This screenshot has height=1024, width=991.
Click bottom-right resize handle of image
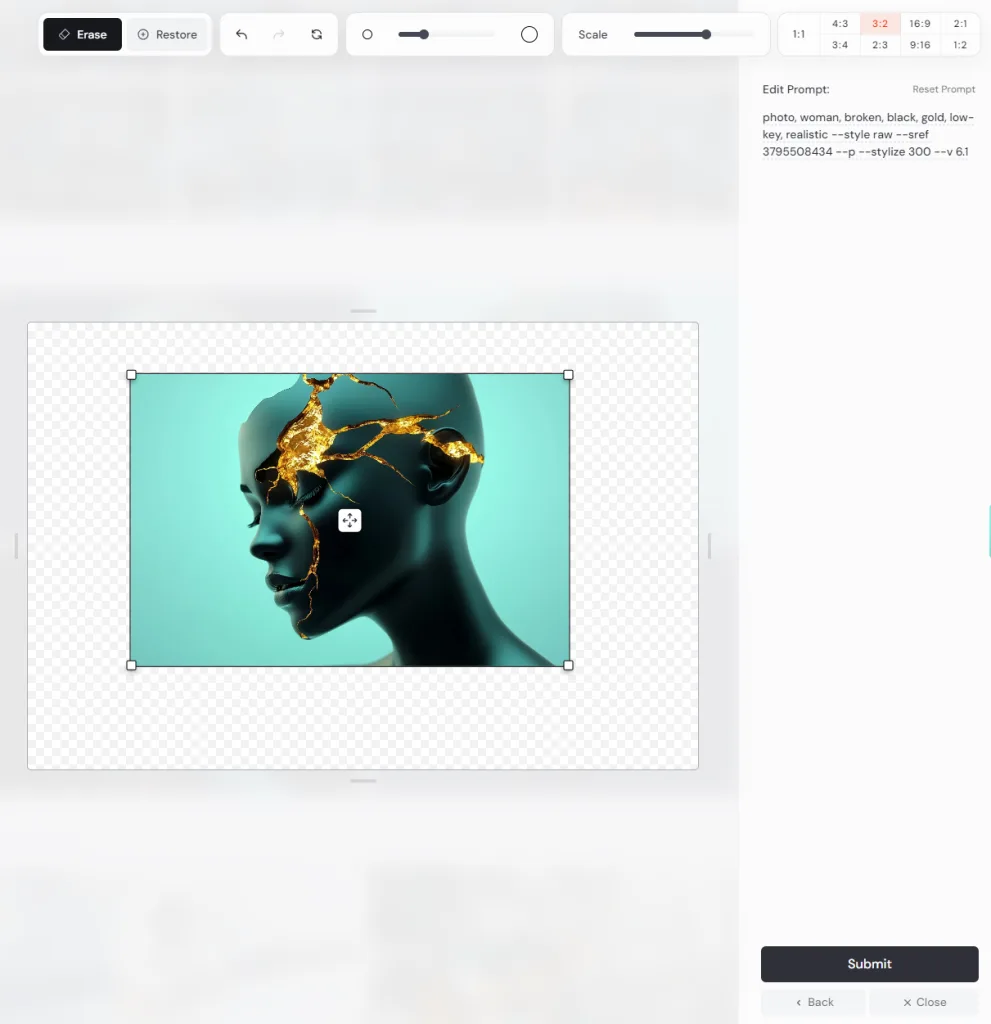pos(568,665)
